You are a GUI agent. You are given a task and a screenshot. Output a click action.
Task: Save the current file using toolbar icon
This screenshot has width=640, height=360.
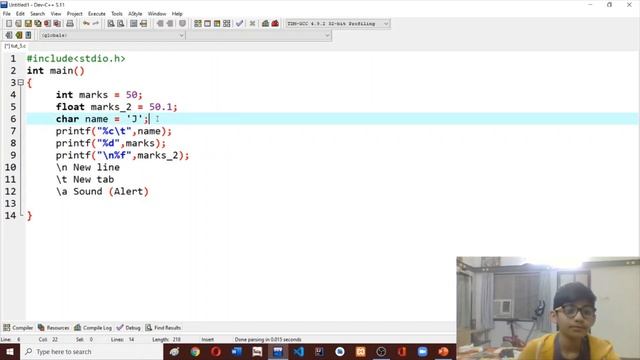coord(28,24)
